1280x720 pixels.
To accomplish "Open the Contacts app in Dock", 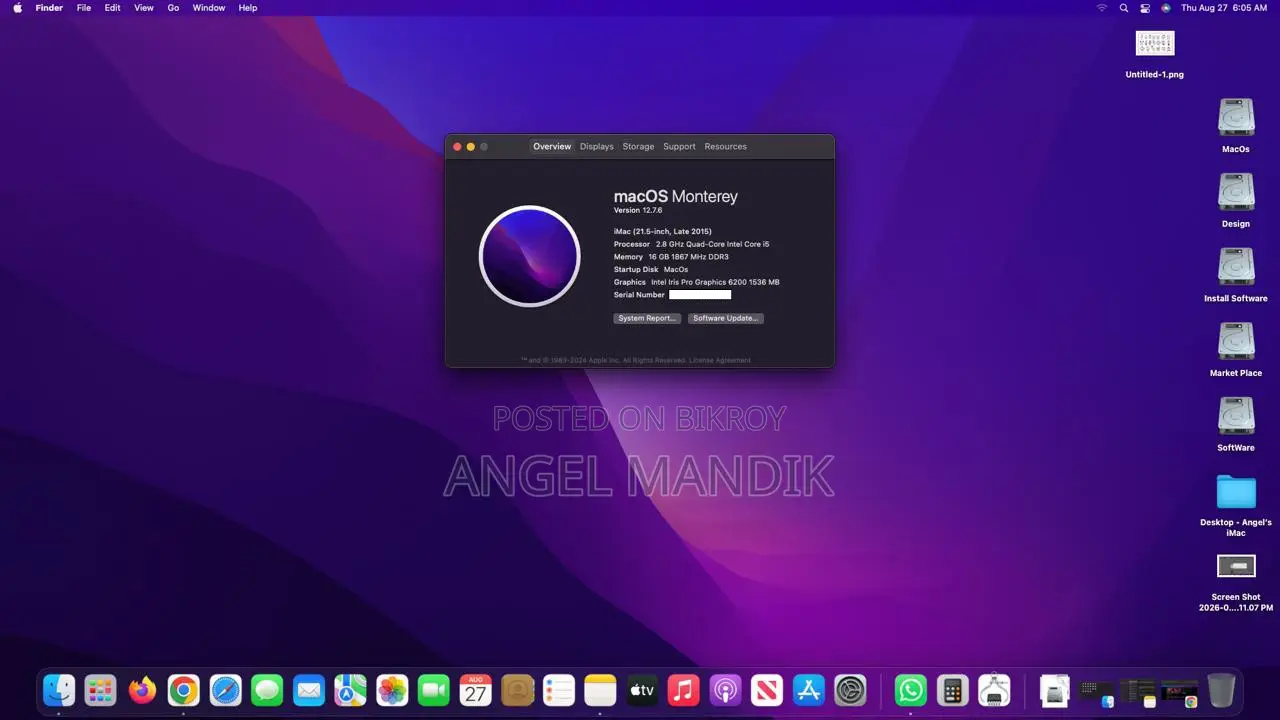I will pyautogui.click(x=517, y=690).
